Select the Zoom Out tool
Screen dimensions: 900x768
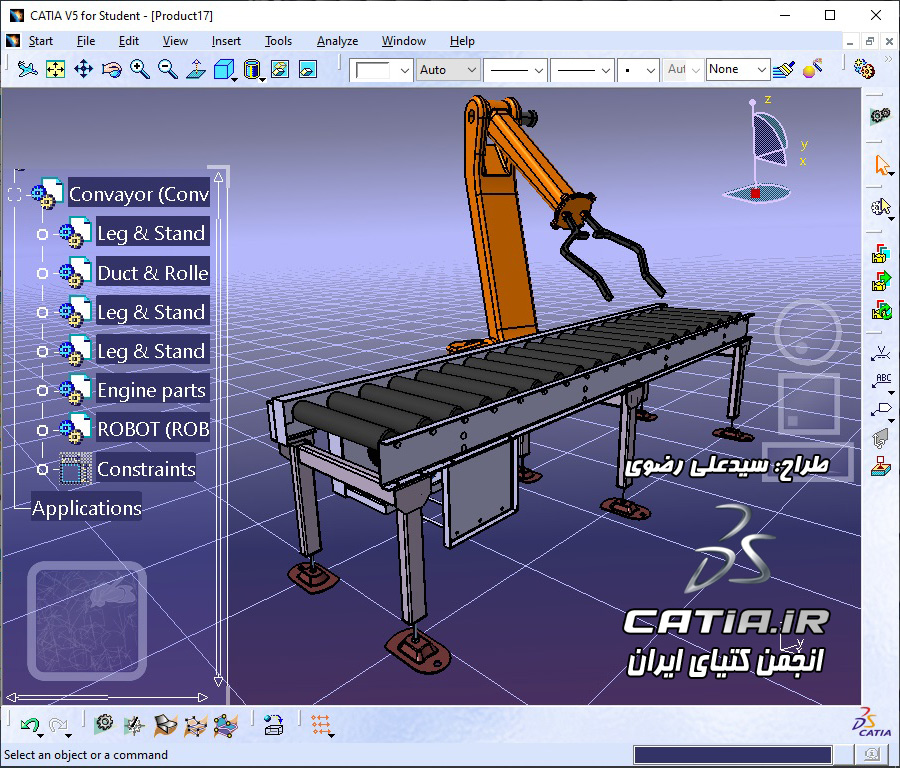pyautogui.click(x=167, y=70)
